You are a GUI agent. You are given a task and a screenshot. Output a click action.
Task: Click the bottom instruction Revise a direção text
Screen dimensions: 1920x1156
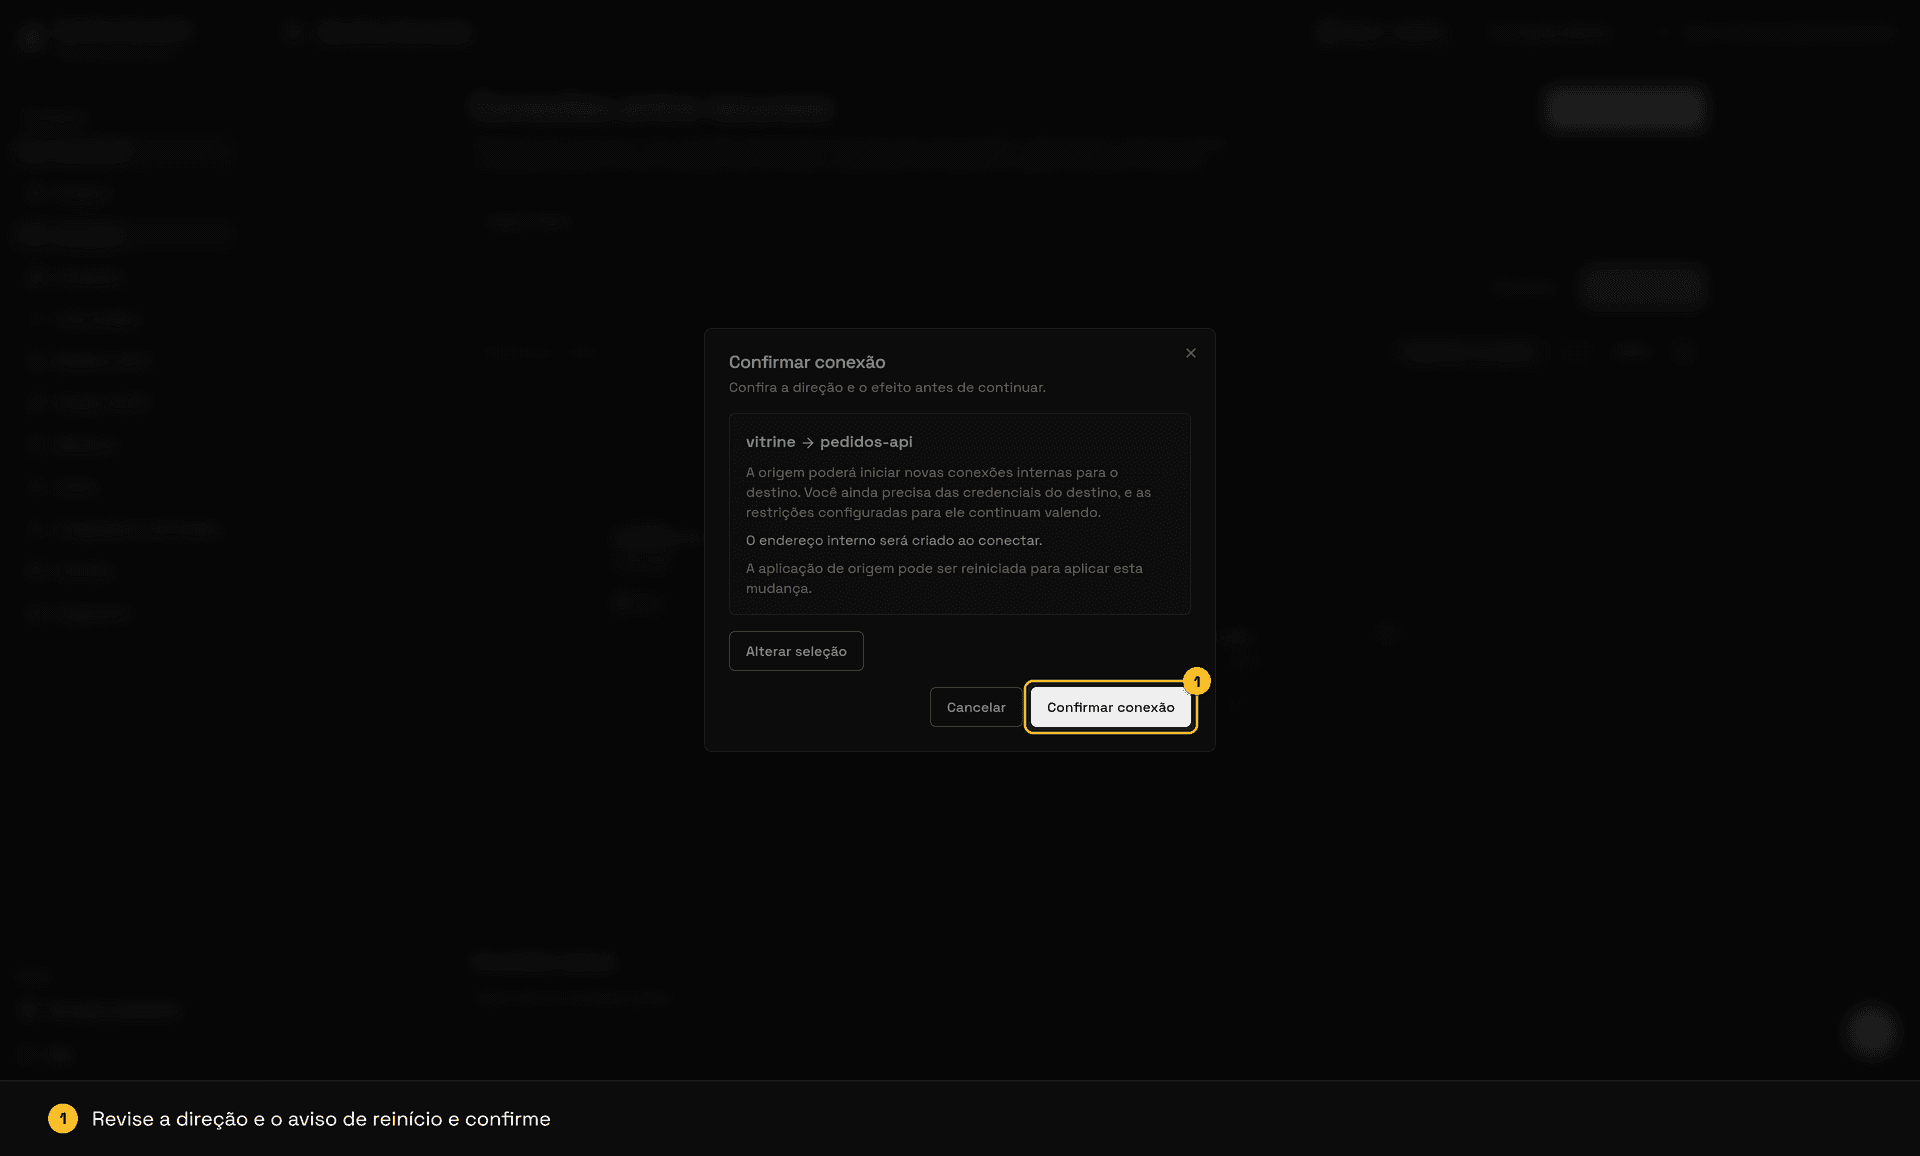pyautogui.click(x=321, y=1118)
